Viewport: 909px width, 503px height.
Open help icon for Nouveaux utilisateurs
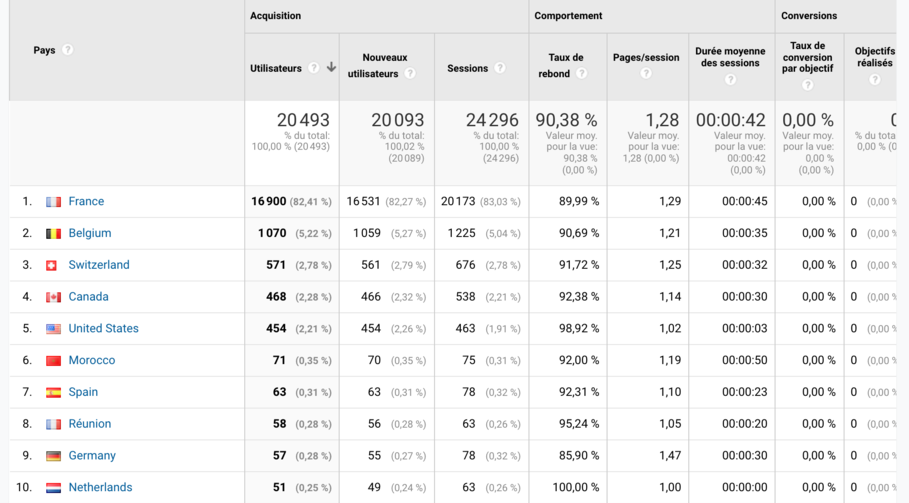click(x=410, y=74)
